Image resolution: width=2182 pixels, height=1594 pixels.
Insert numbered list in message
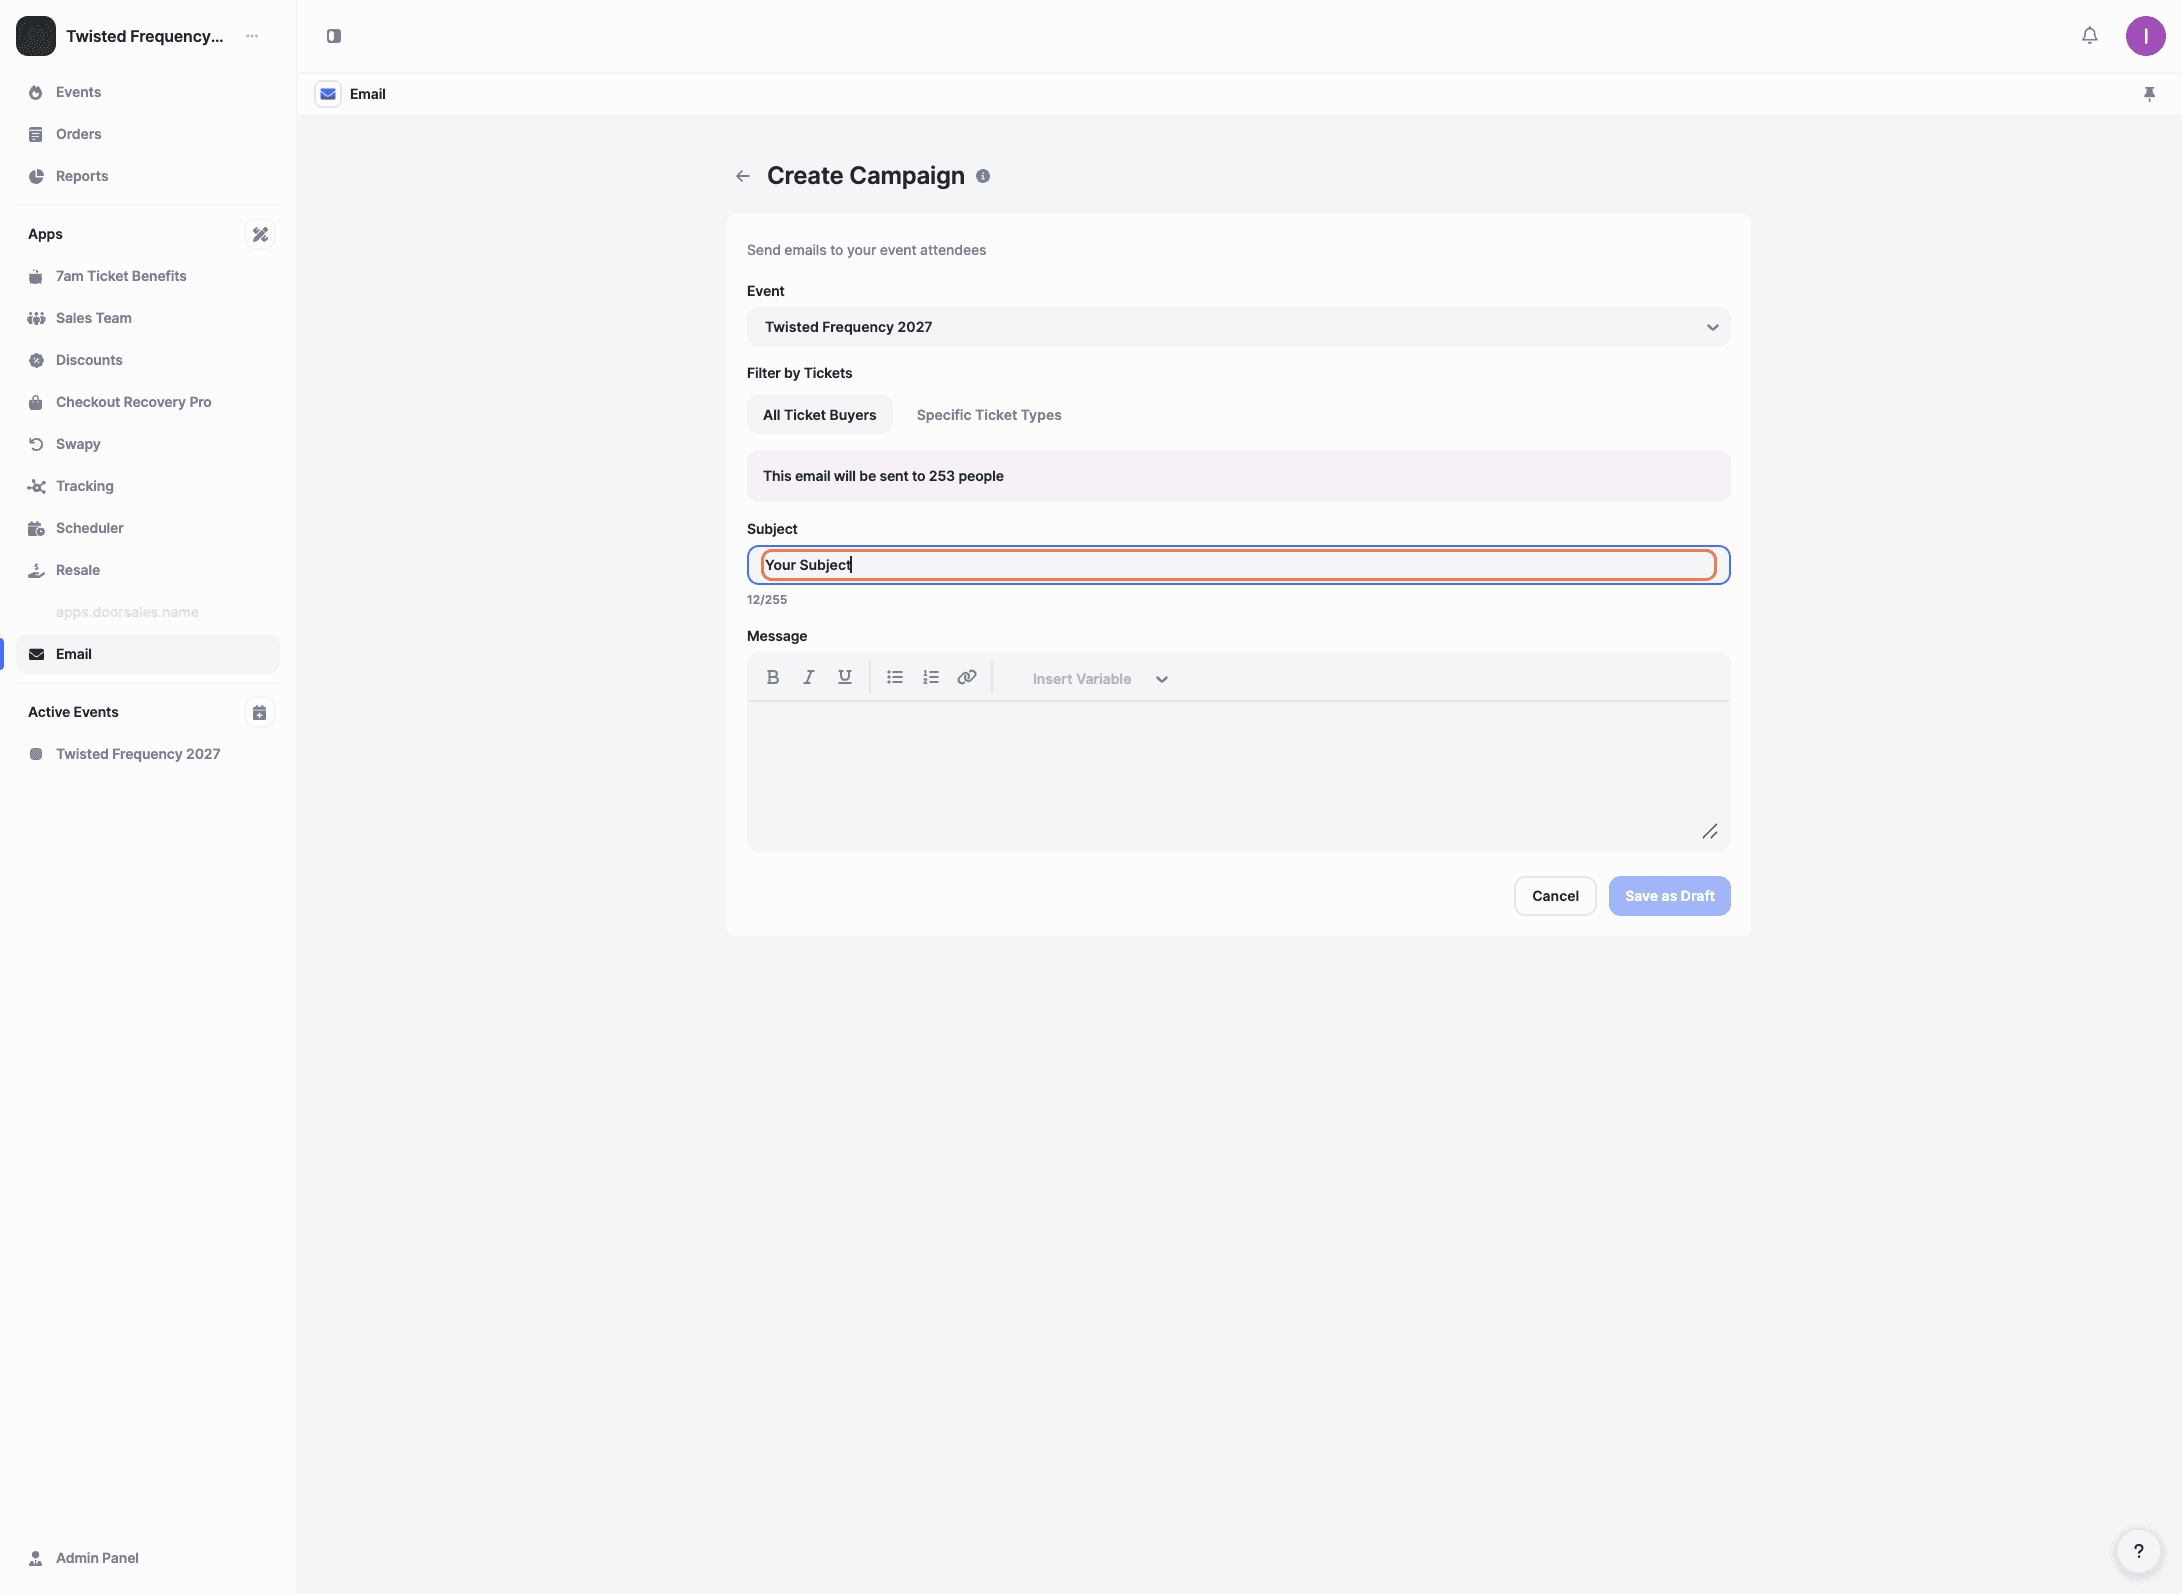[x=930, y=677]
